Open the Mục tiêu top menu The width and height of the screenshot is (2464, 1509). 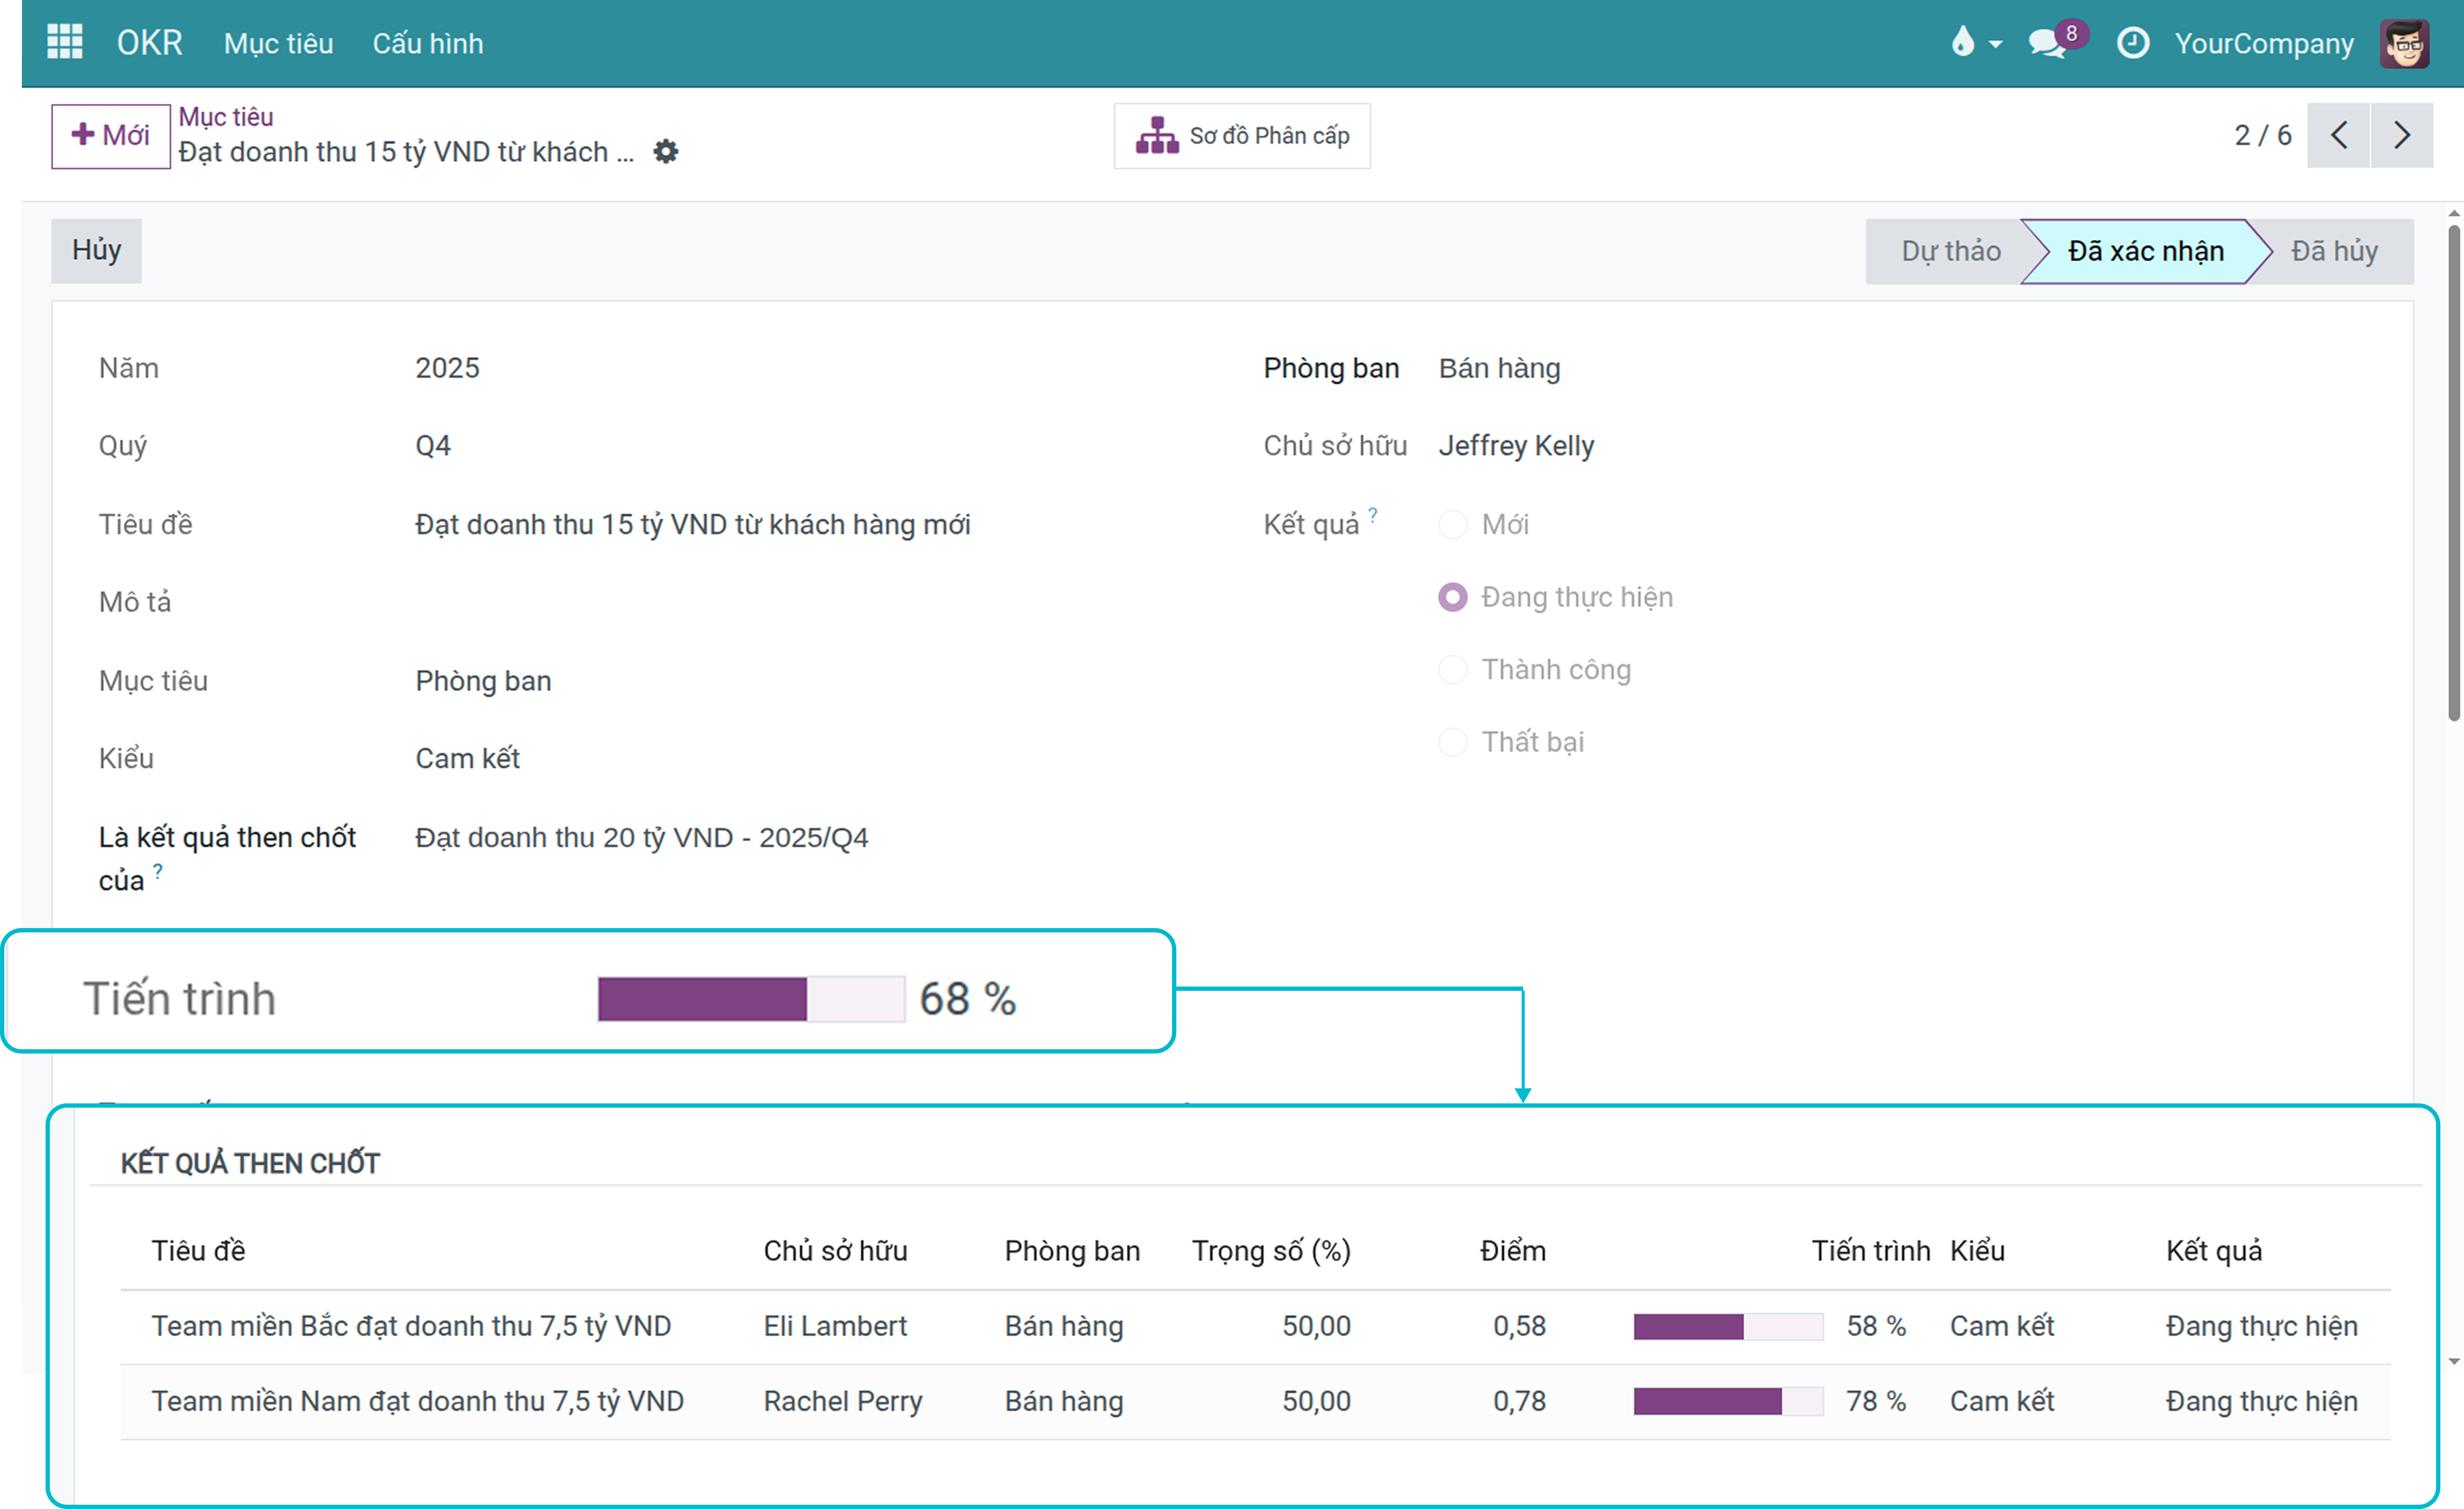click(278, 43)
